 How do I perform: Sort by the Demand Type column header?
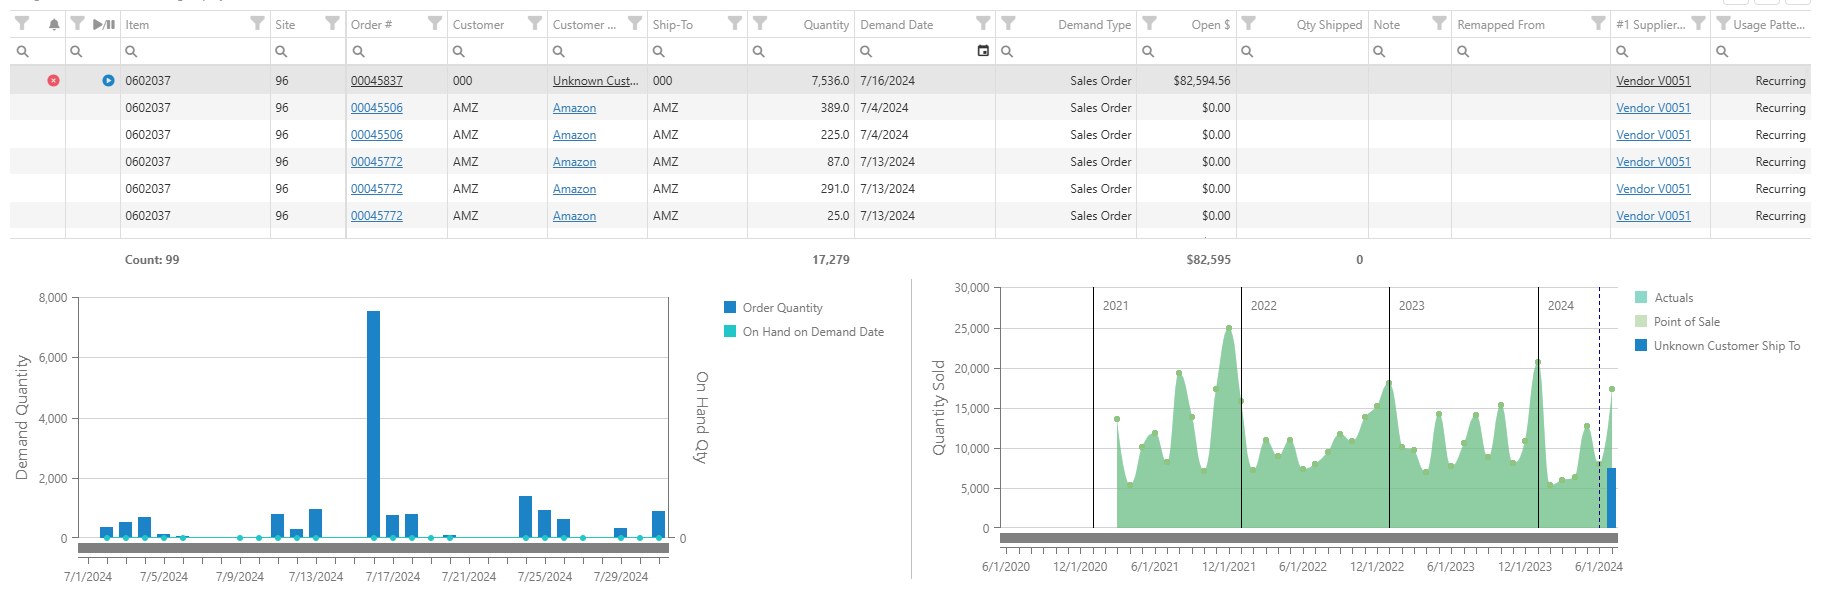tap(1094, 25)
